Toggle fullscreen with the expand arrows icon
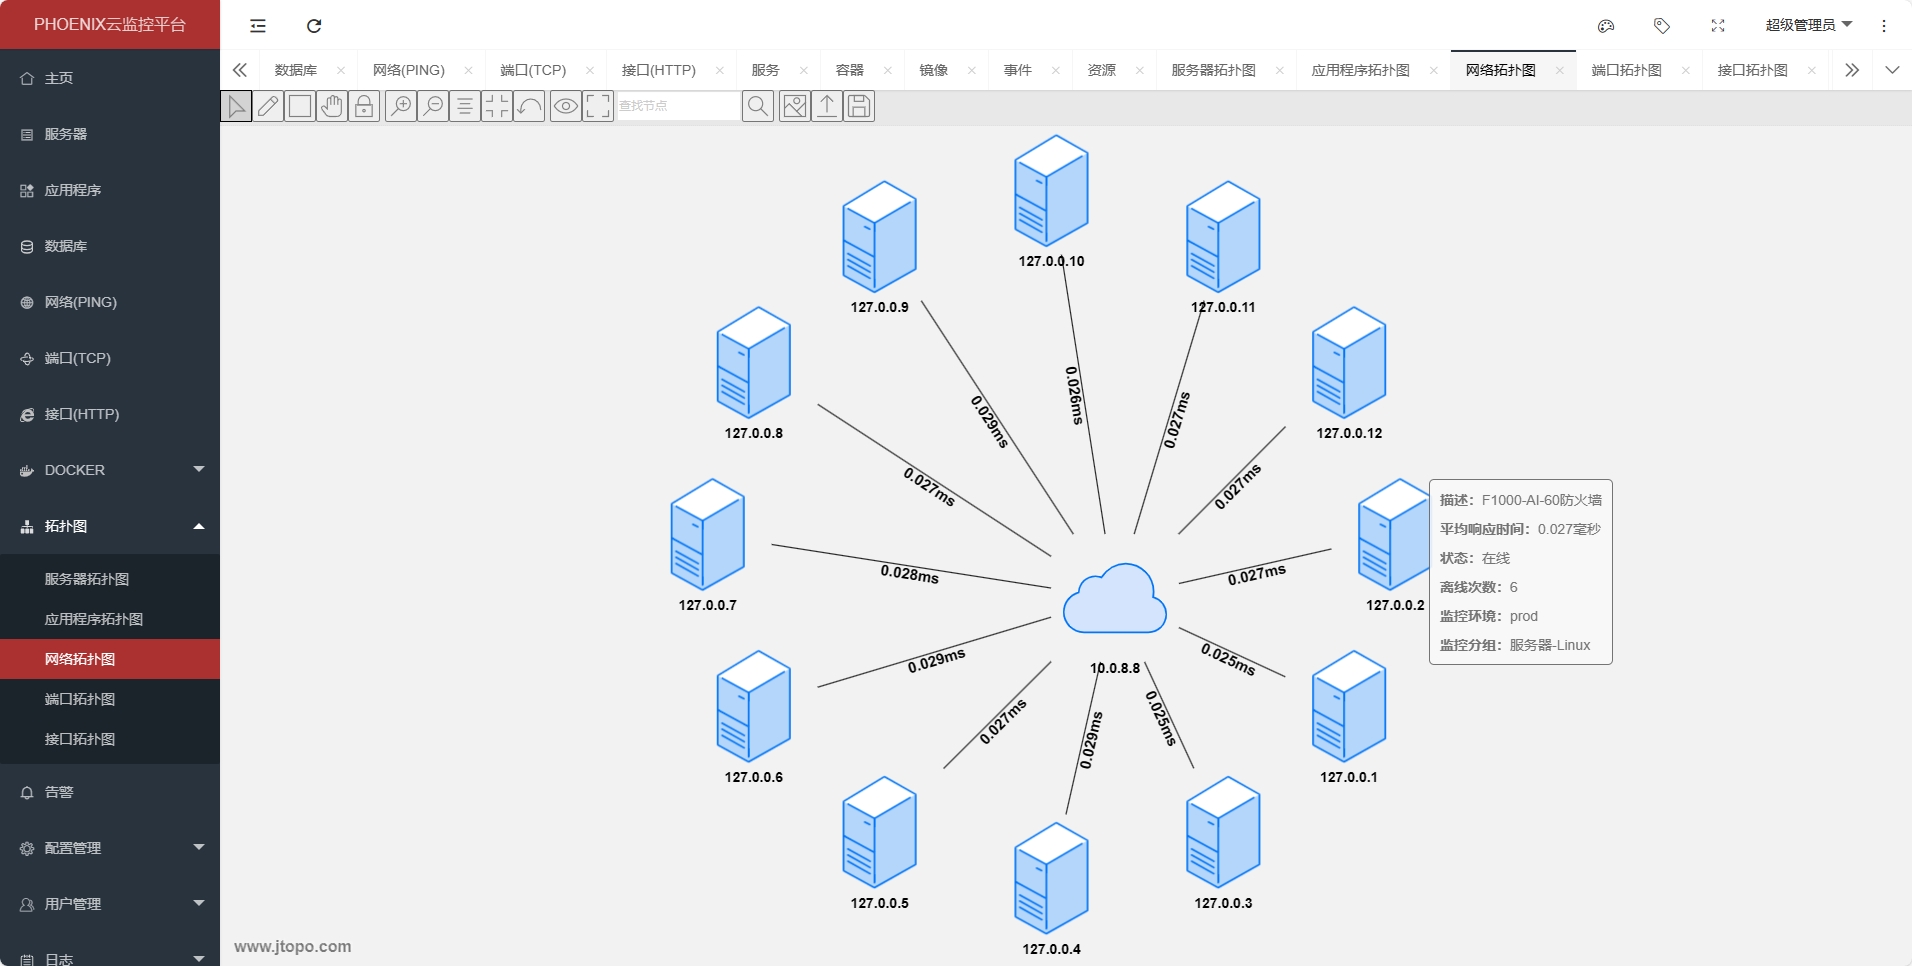Image resolution: width=1912 pixels, height=966 pixels. click(1718, 26)
